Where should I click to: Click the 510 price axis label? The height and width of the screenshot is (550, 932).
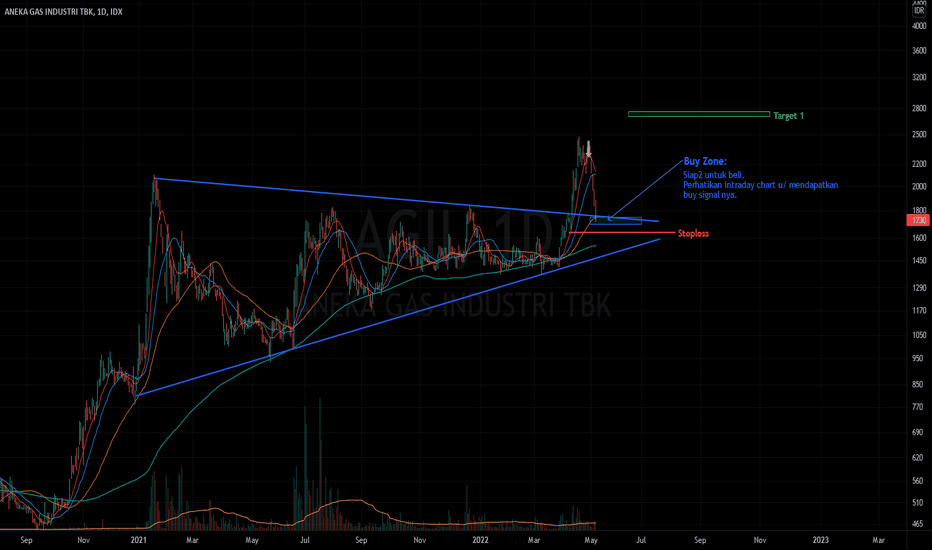tap(919, 502)
